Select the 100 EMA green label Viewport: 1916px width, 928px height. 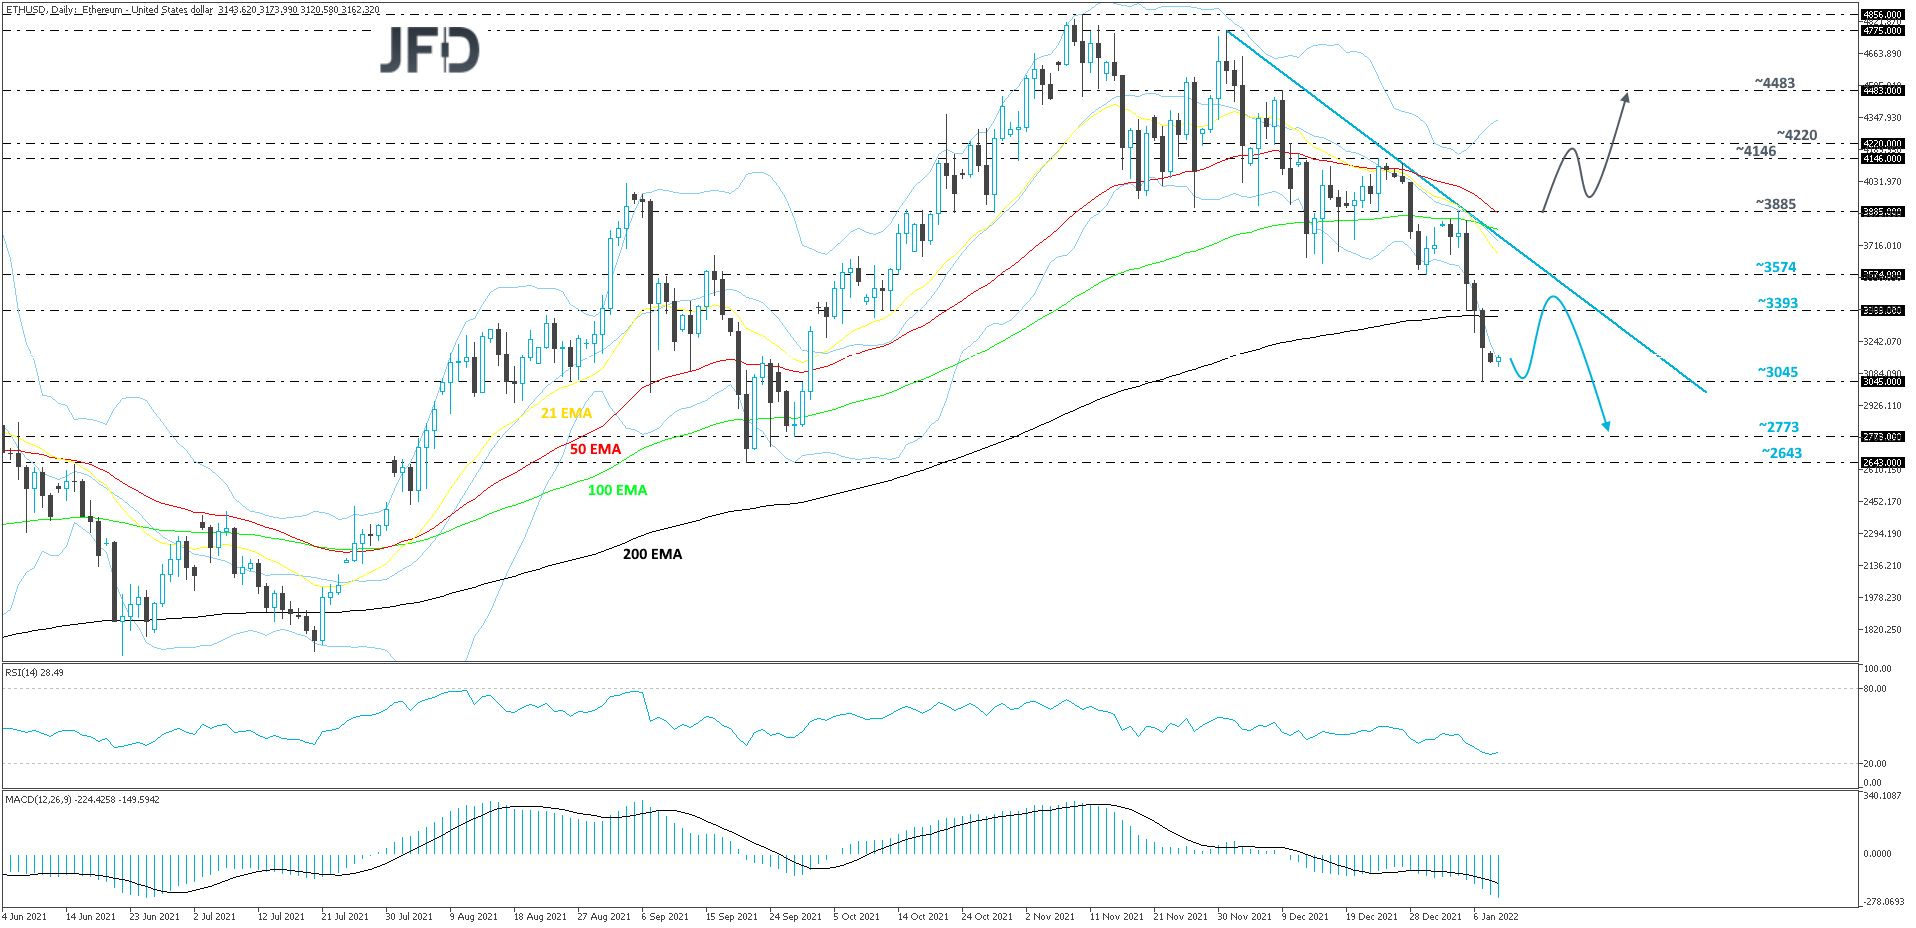tap(617, 490)
